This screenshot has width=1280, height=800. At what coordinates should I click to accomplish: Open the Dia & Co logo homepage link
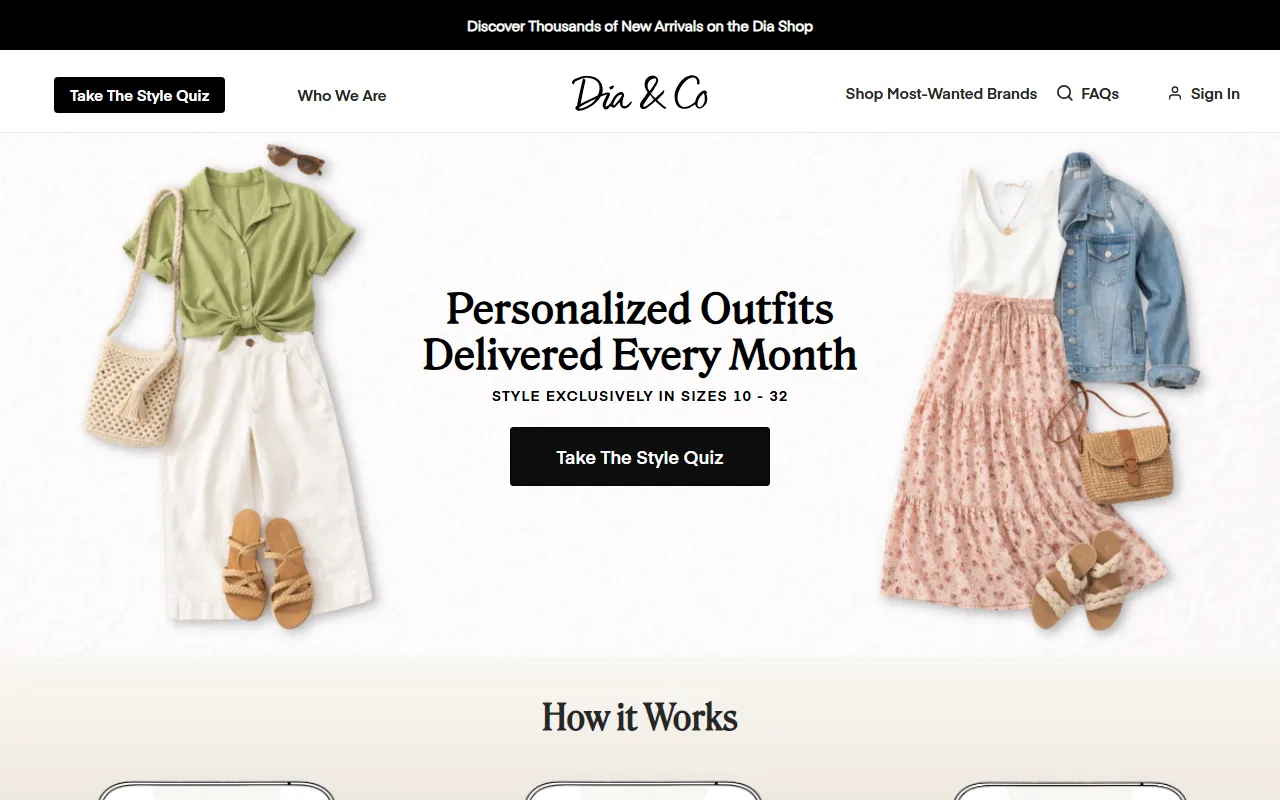(640, 94)
